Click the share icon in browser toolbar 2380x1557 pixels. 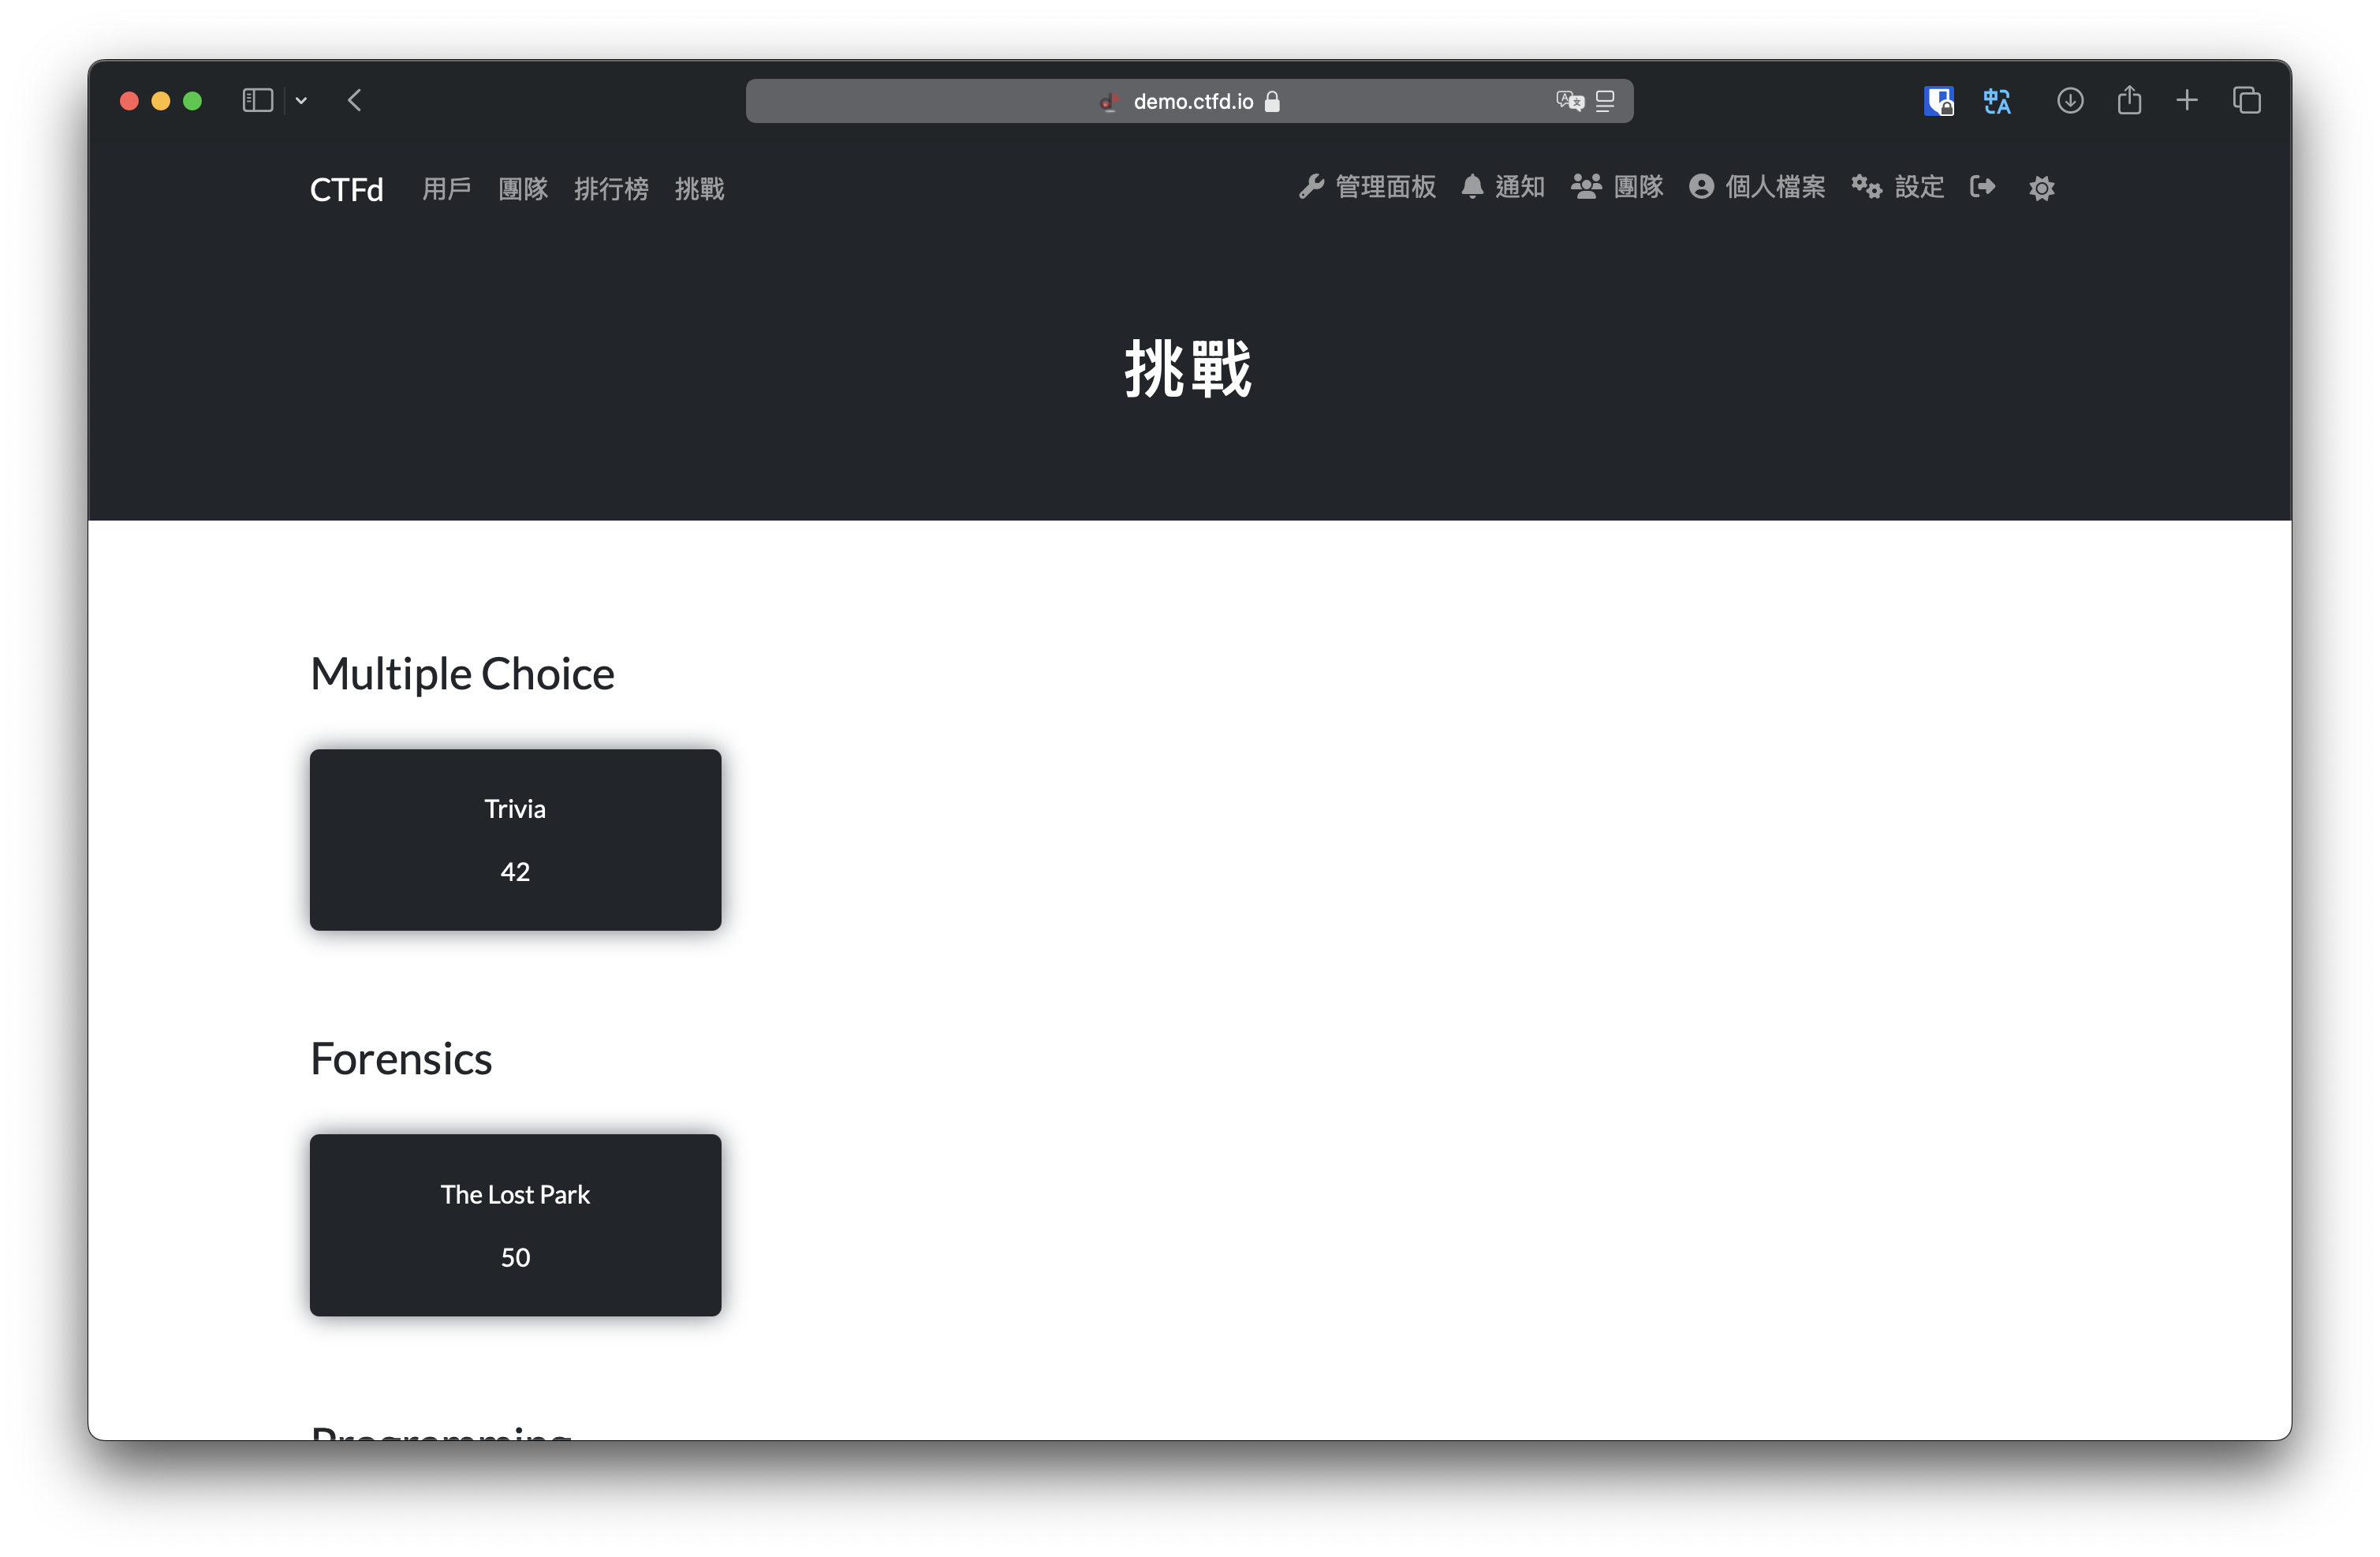[2130, 100]
